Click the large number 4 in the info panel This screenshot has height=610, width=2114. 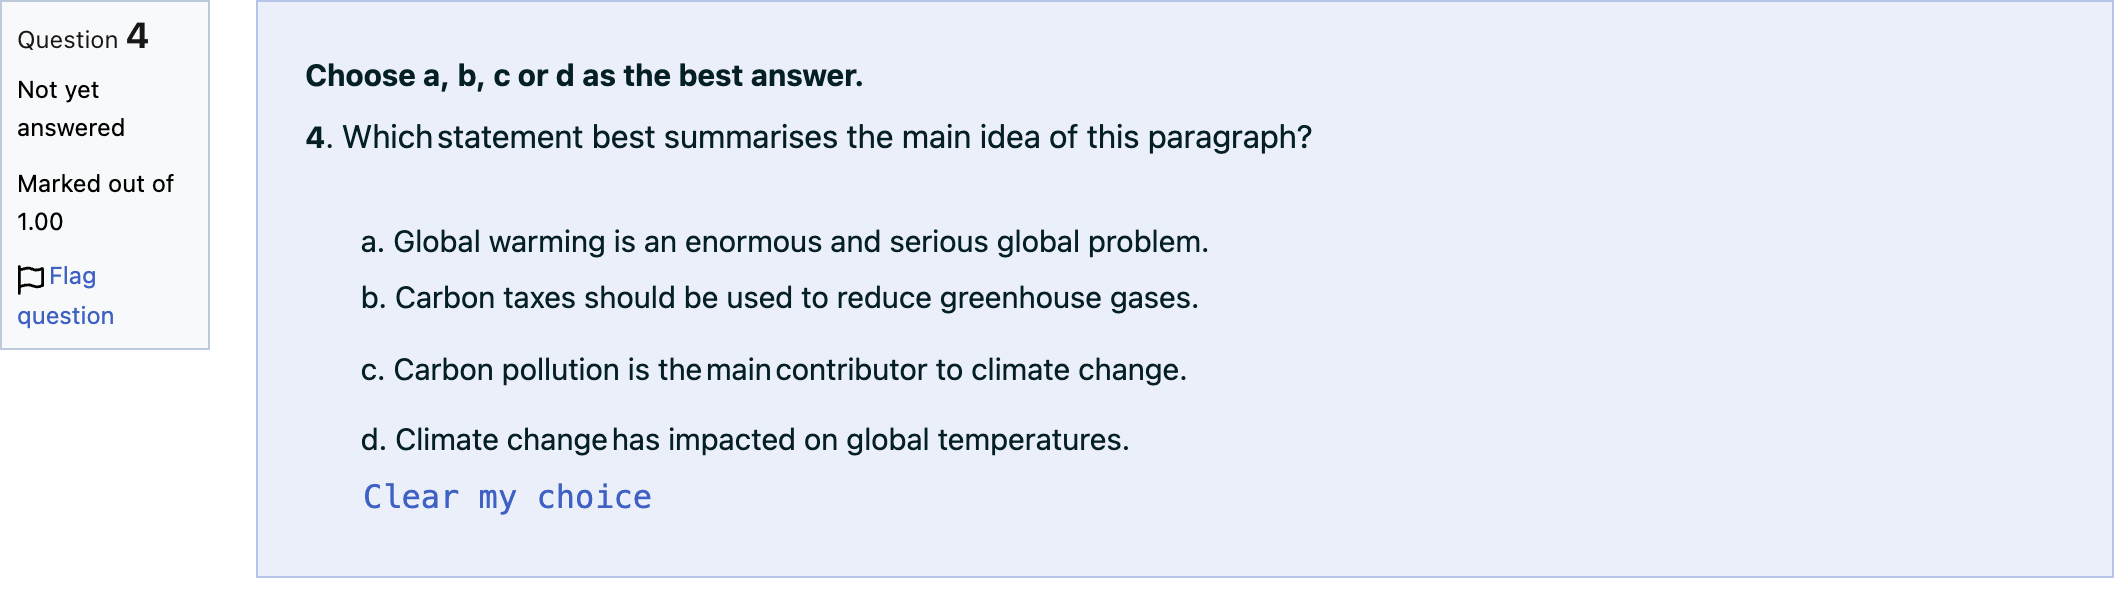click(137, 36)
